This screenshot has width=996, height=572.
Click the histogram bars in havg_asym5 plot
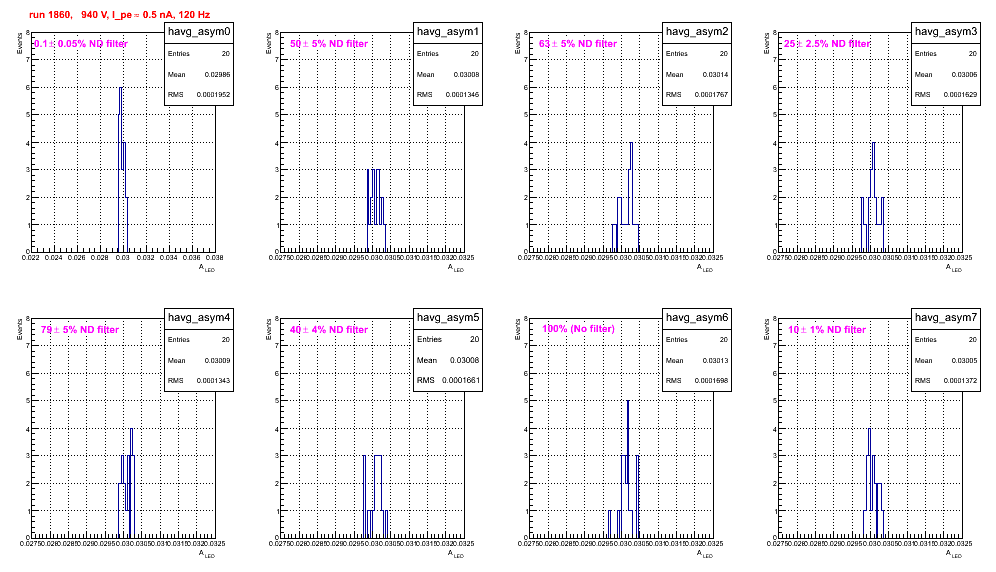[x=375, y=496]
